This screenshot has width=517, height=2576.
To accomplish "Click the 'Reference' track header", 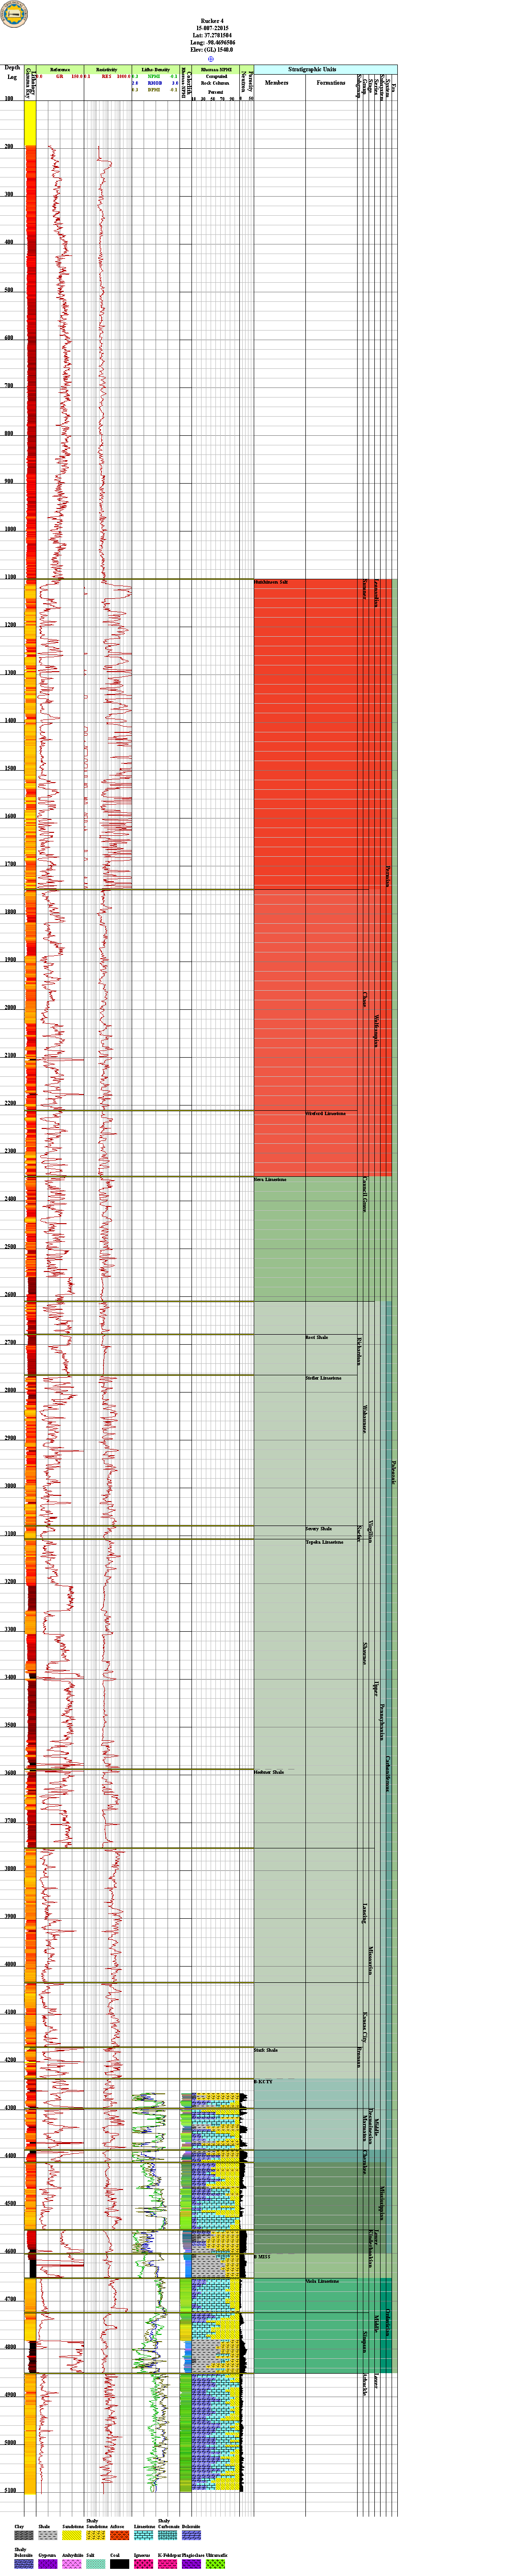I will [x=60, y=70].
